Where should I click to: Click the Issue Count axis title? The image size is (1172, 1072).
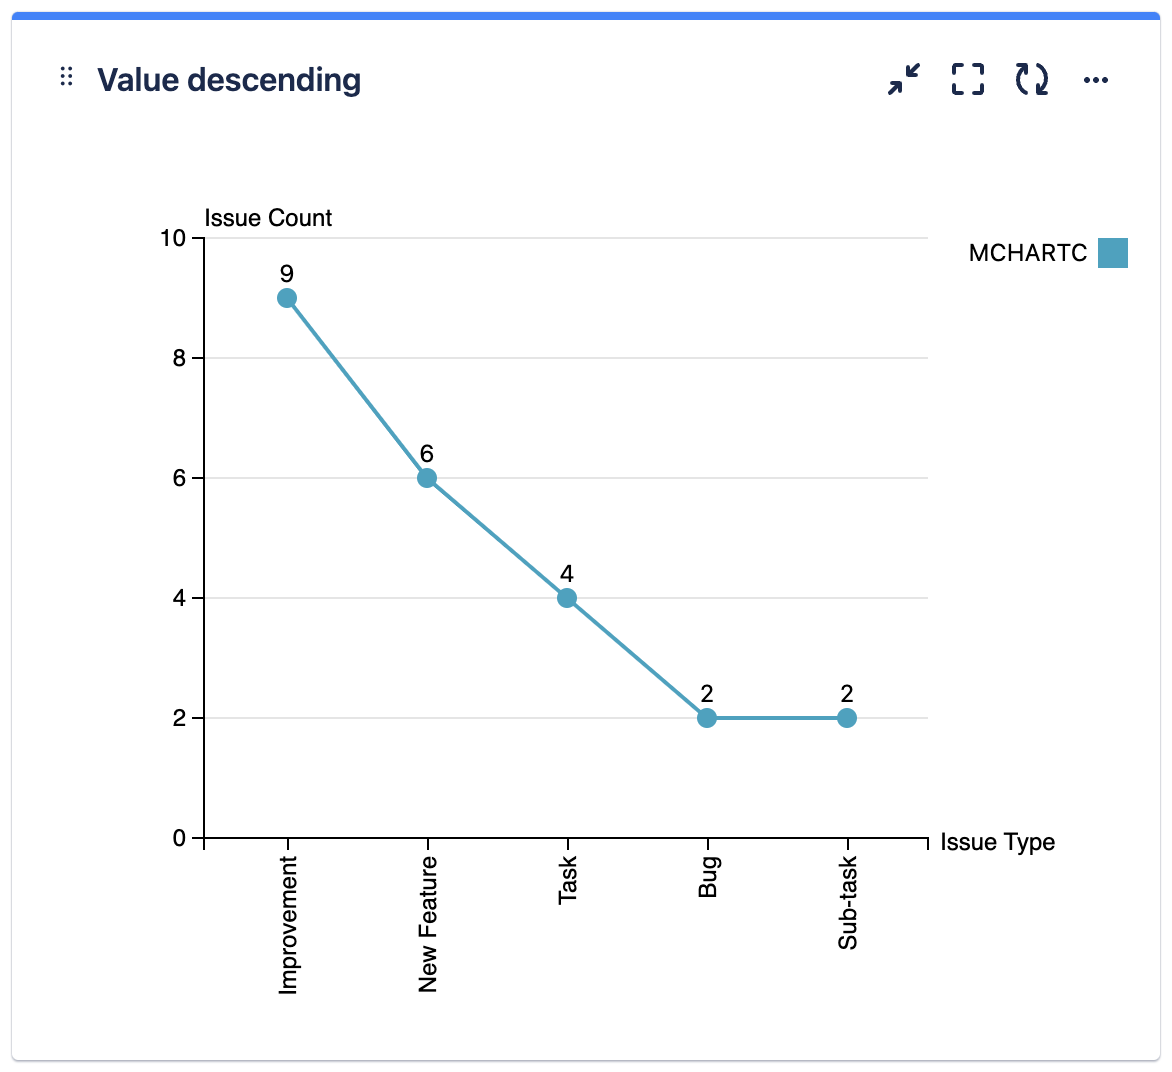pos(268,218)
